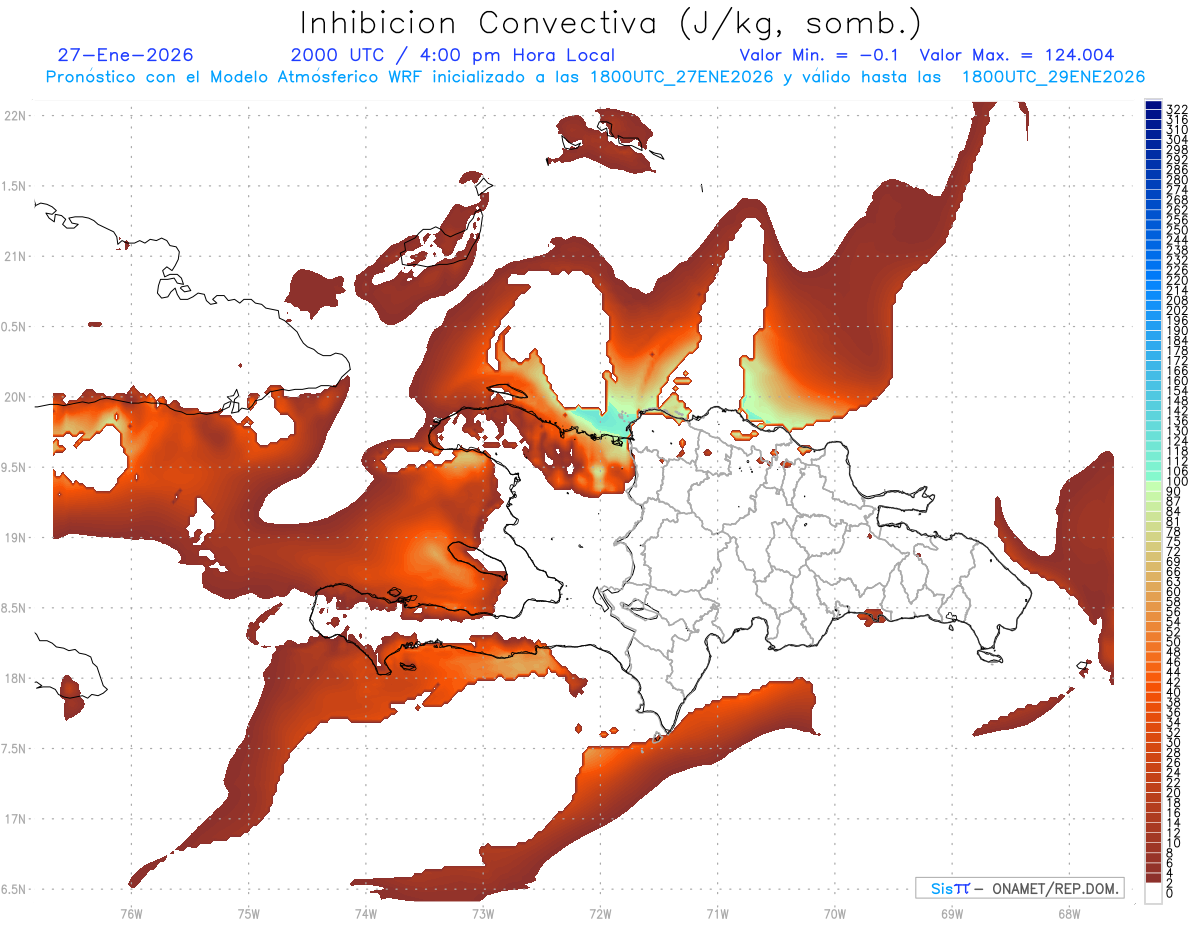The image size is (1200, 927).
Task: Click the "2000 UTC / 4:00 pm Hora Local" text
Action: [453, 55]
